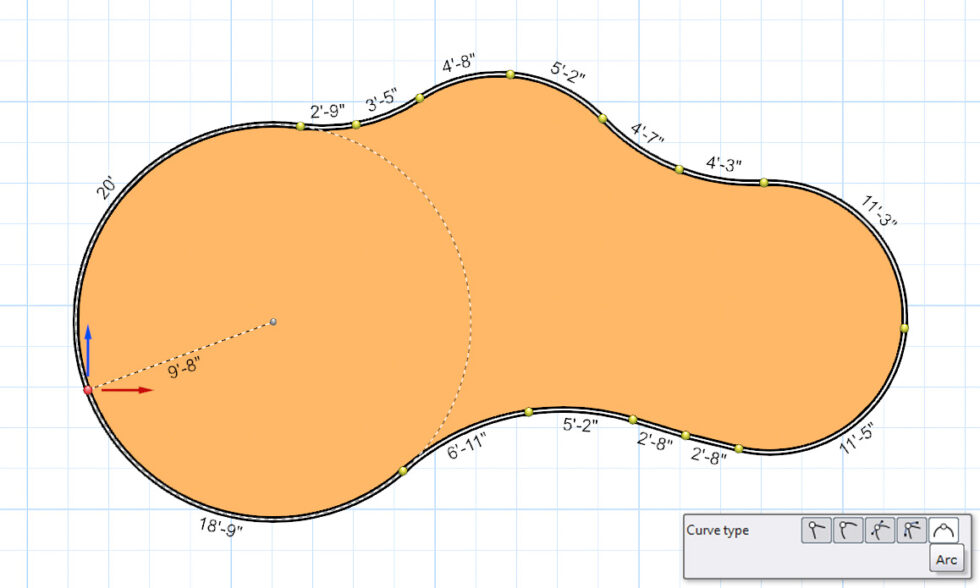
Task: Choose the symmetric bezier handles curve type
Action: pyautogui.click(x=879, y=530)
